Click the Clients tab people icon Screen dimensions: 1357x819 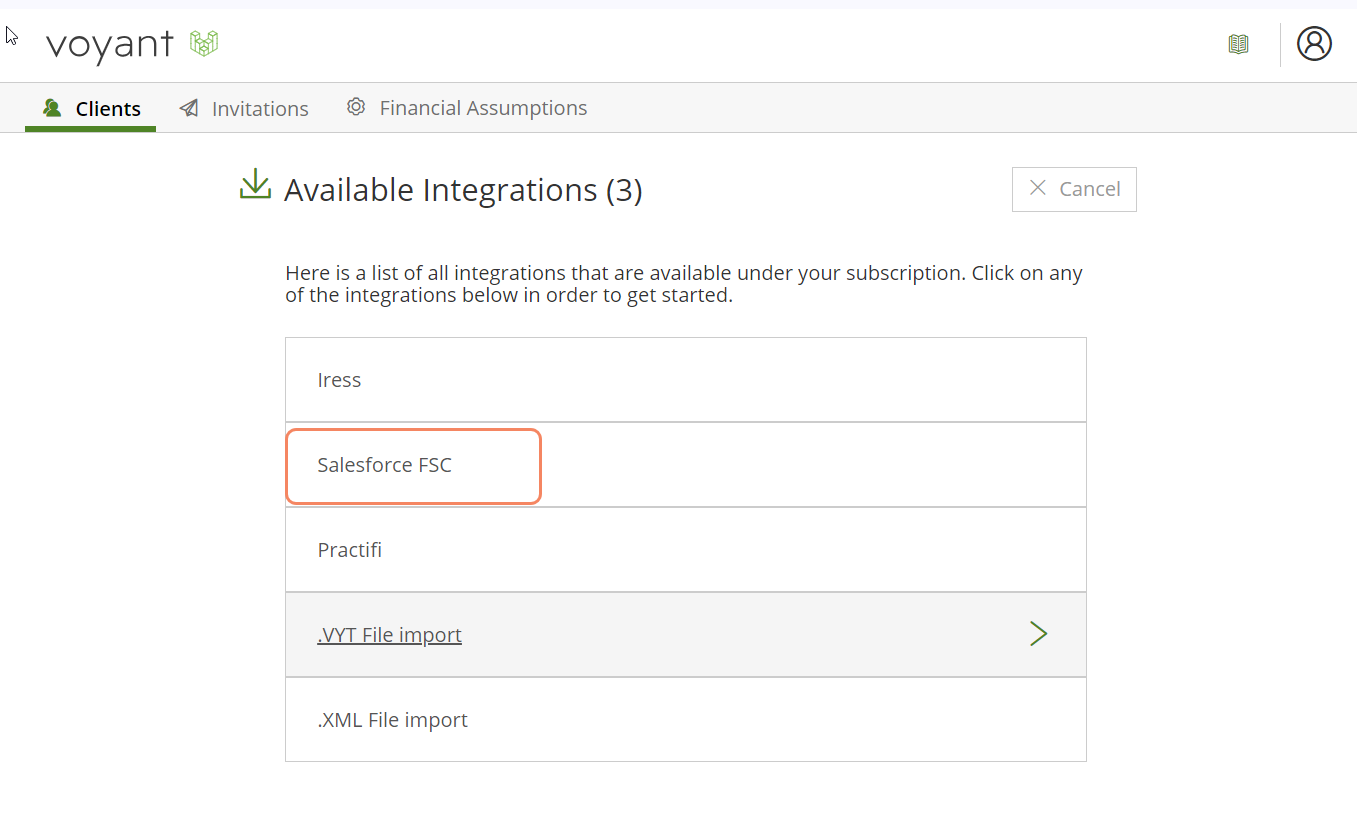(x=52, y=108)
